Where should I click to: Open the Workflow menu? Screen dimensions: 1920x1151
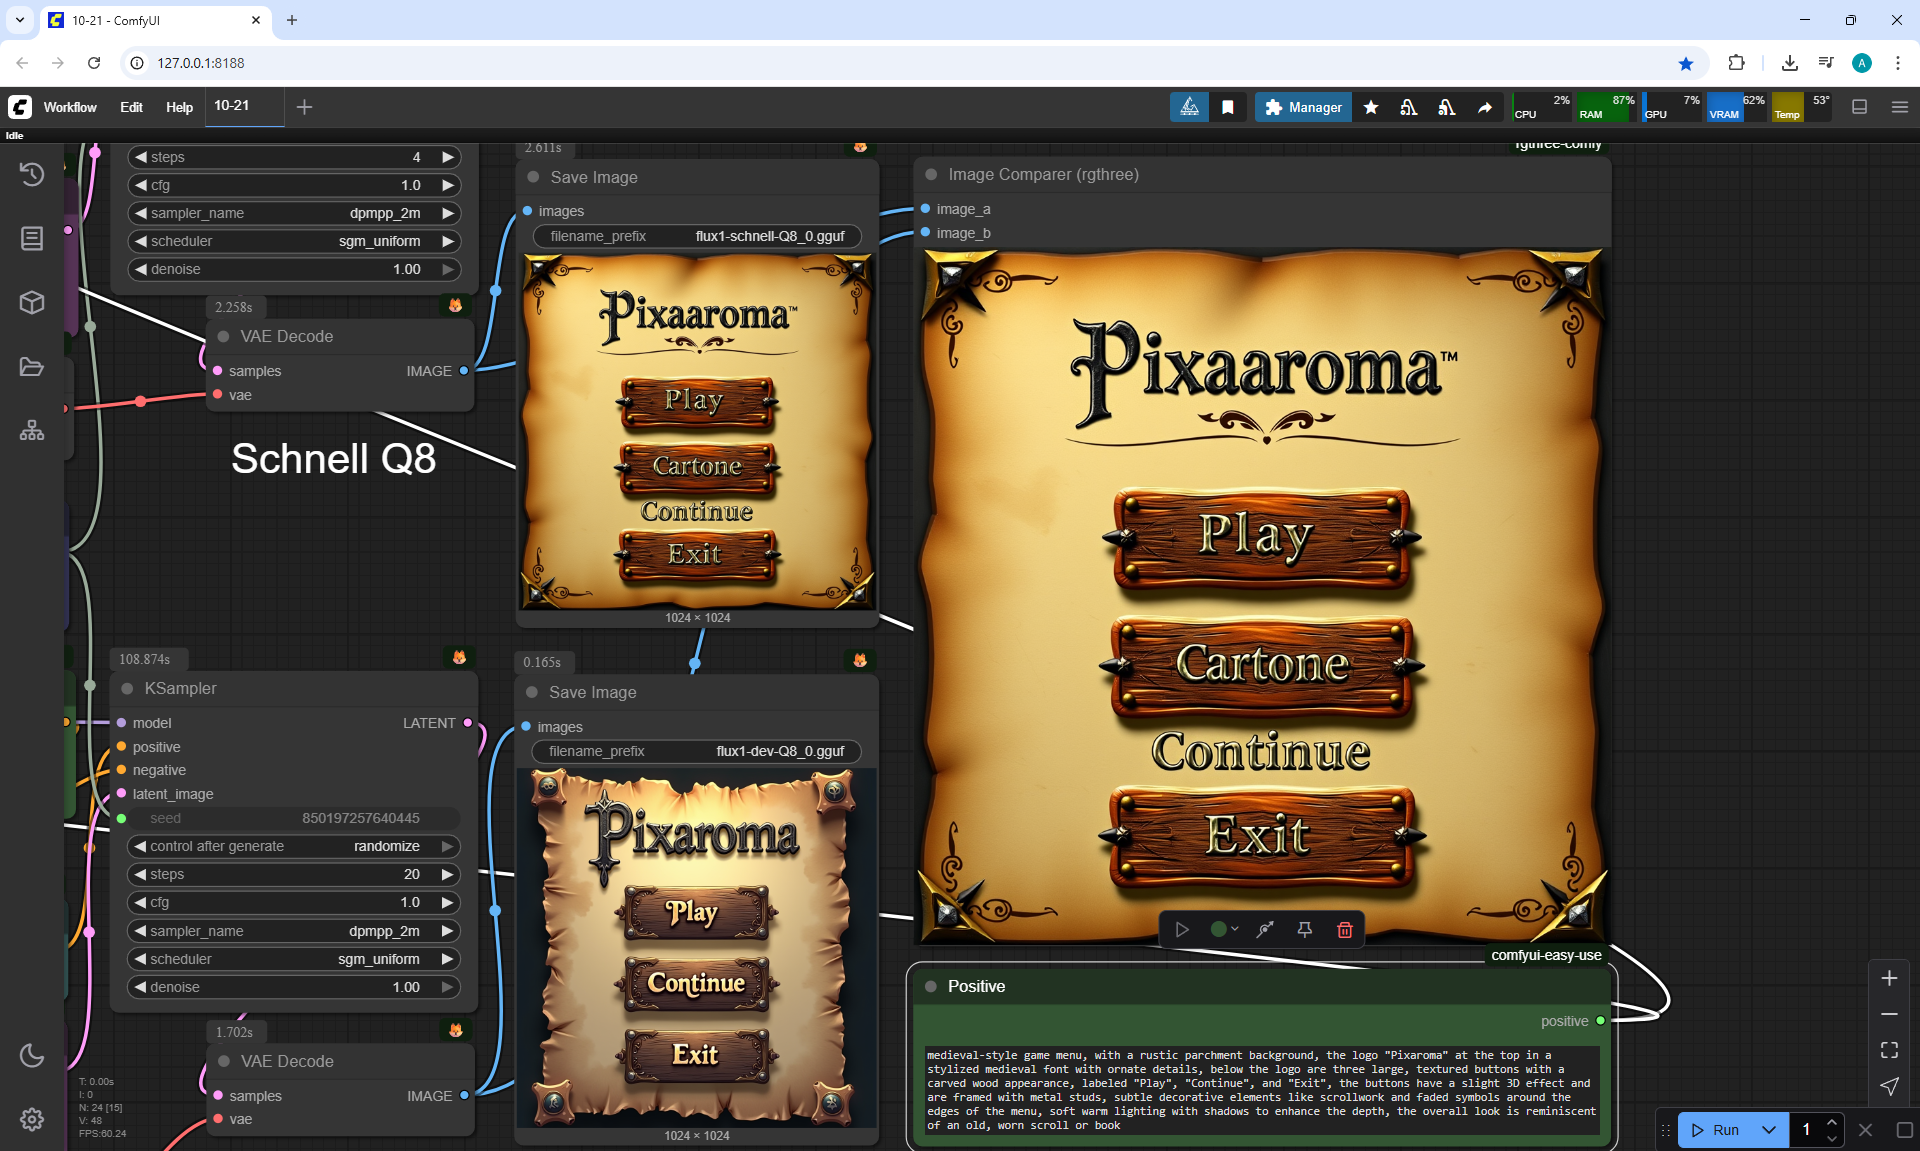(x=70, y=107)
